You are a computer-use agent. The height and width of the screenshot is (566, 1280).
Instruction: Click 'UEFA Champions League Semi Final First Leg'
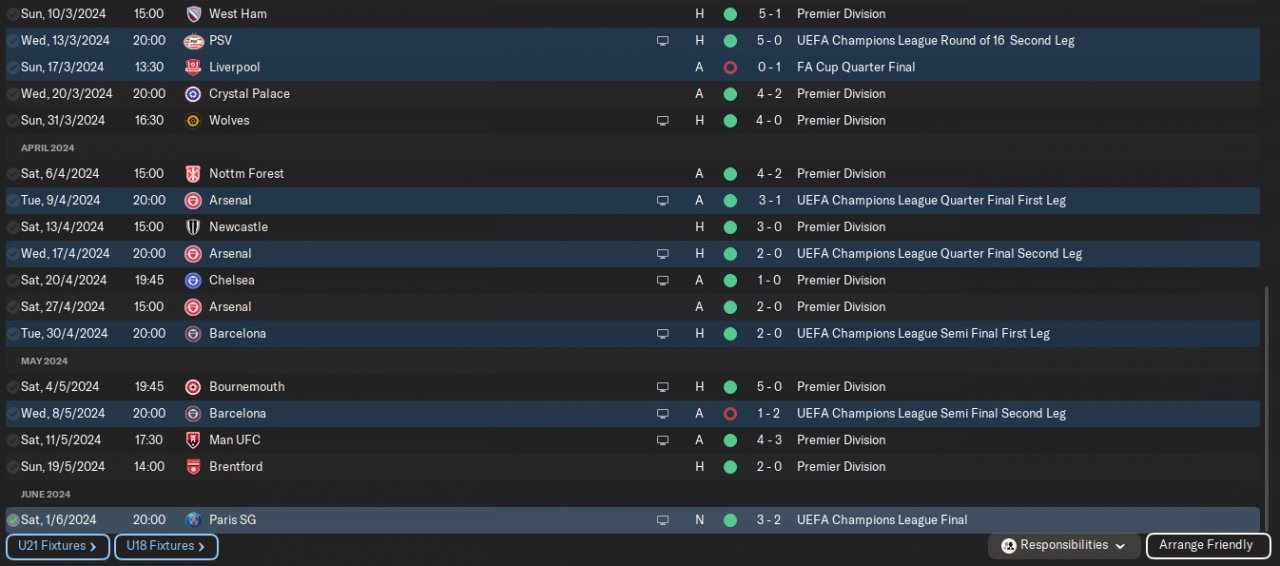click(x=923, y=334)
